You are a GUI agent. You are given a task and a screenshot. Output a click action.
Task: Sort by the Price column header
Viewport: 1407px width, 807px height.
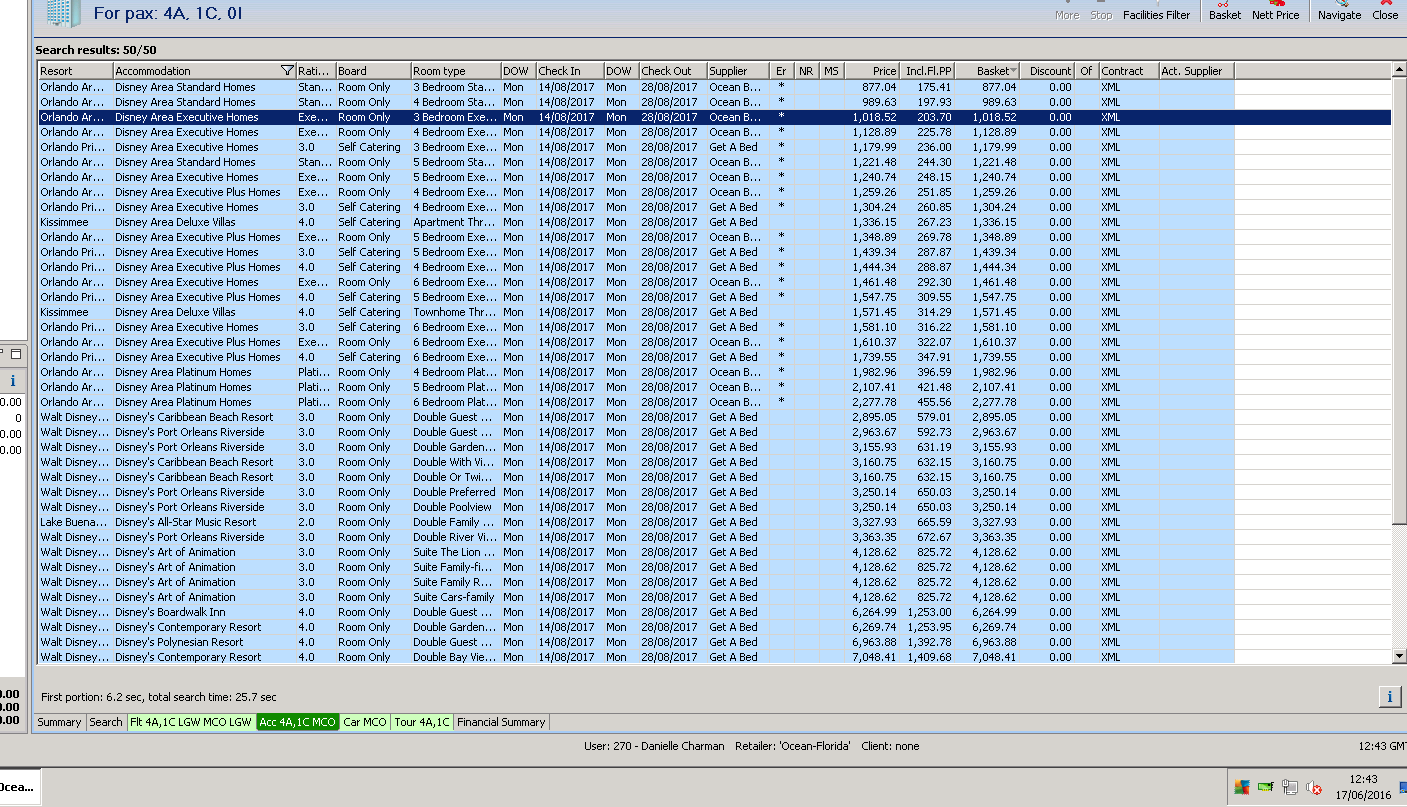(x=871, y=71)
